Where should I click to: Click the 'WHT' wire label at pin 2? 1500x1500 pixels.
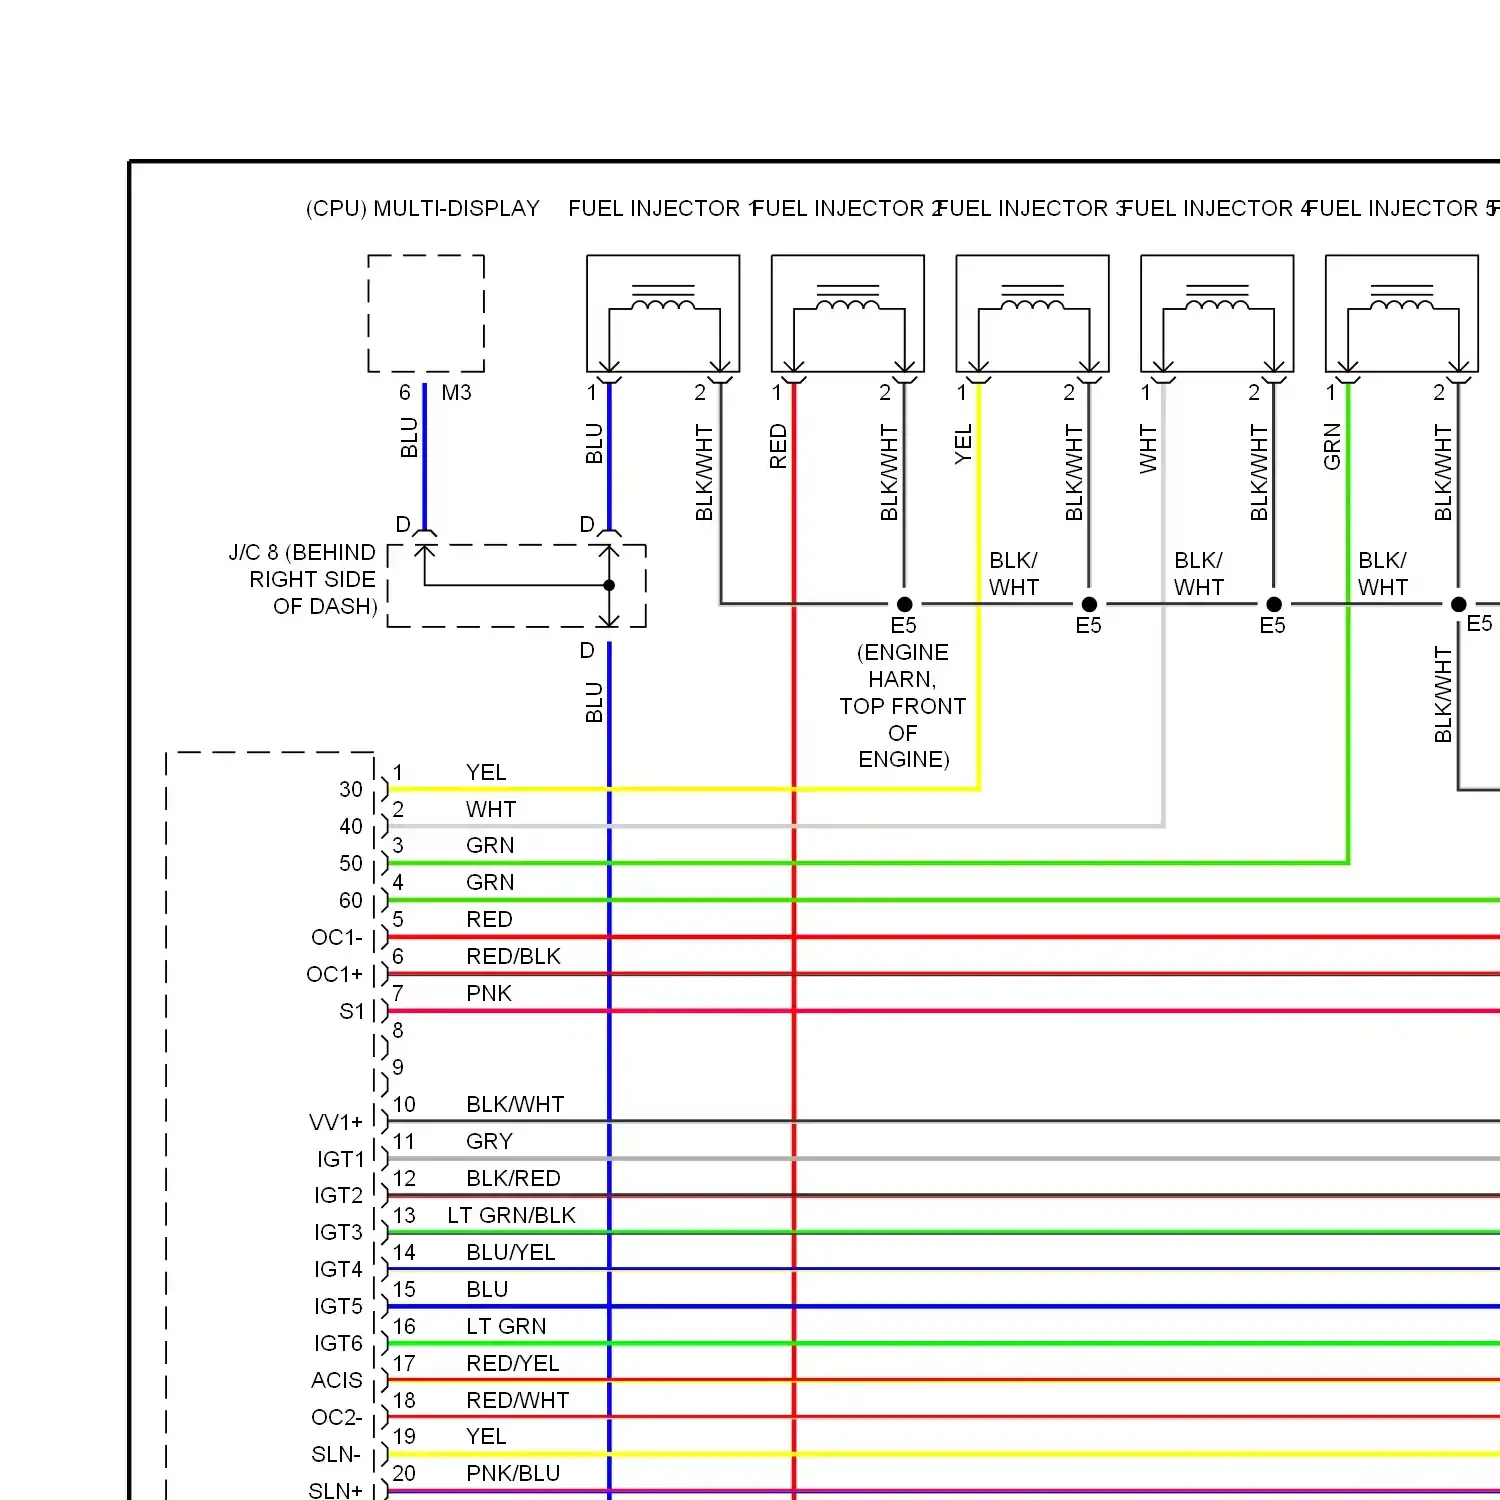click(x=491, y=809)
